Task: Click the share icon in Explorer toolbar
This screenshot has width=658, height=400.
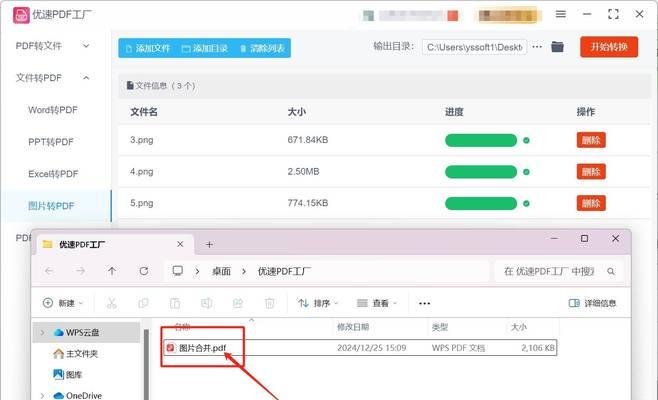Action: pos(238,303)
